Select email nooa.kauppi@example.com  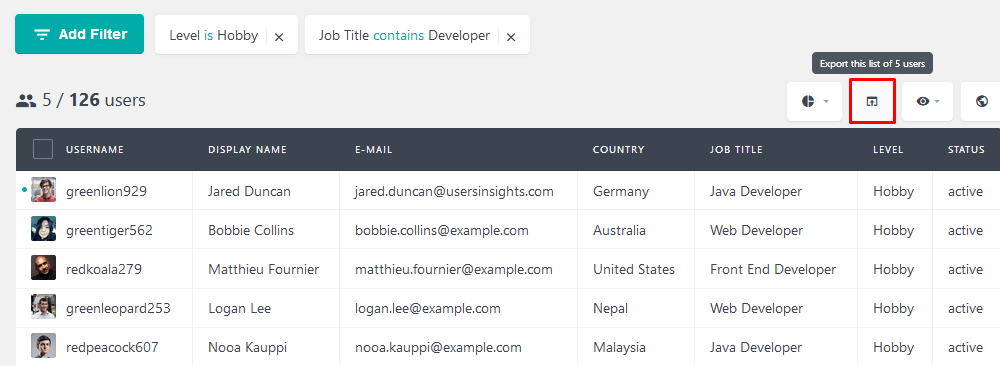pyautogui.click(x=438, y=347)
